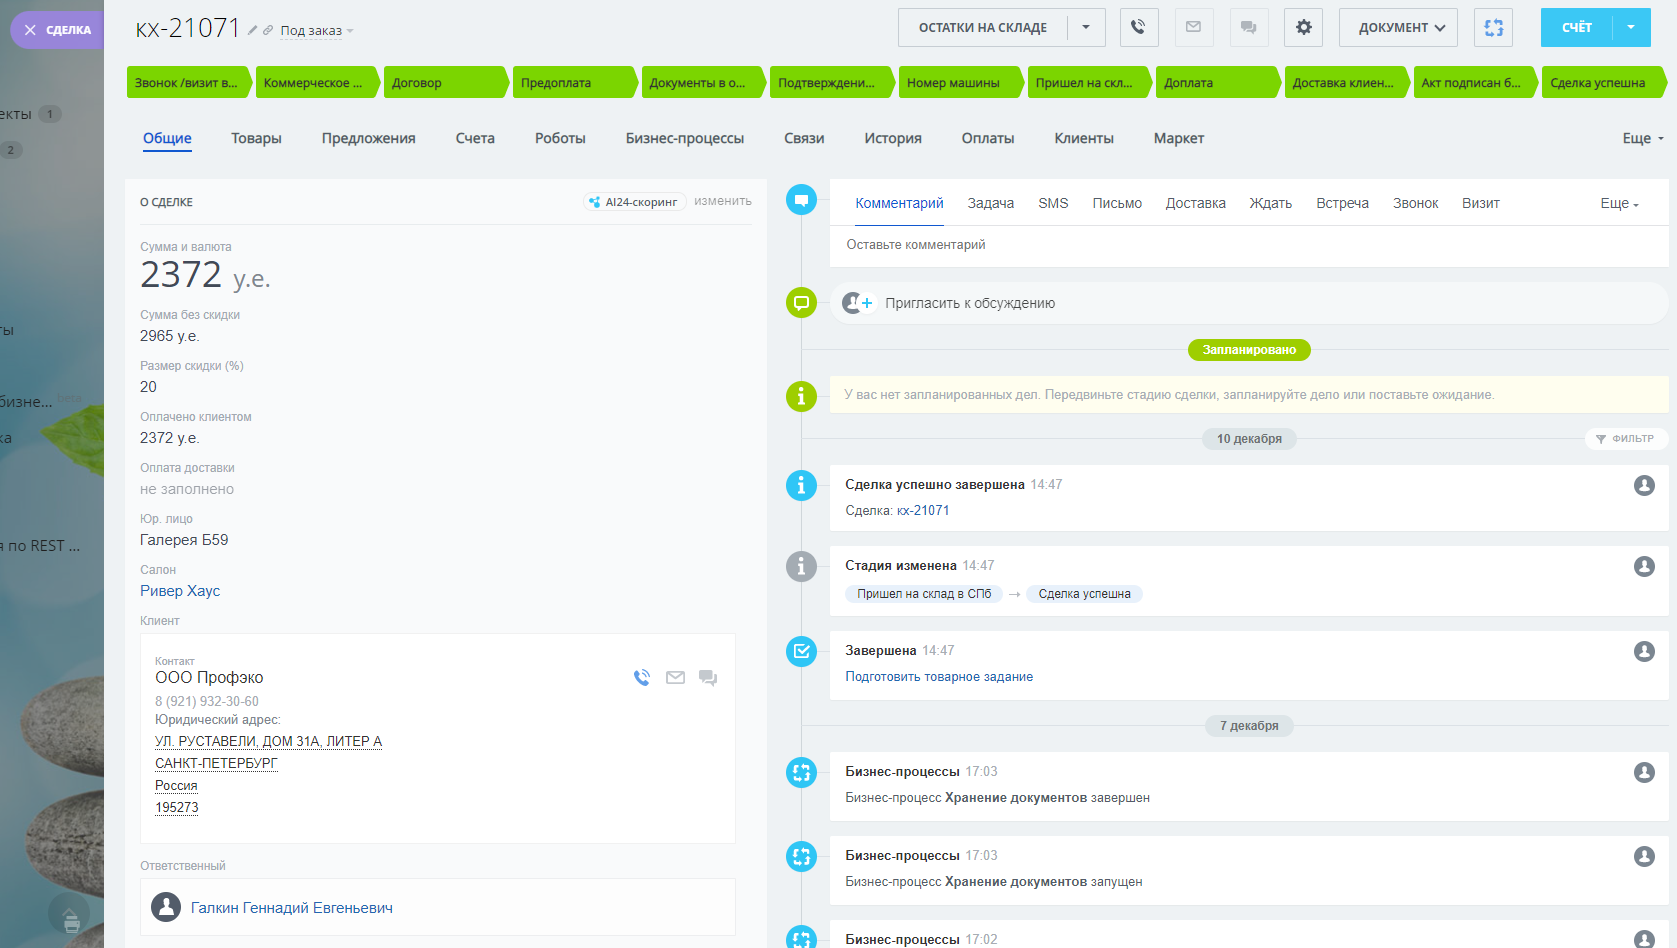Select the Предоплата stage in pipeline bar
Screen dimensions: 1677x948
tap(571, 83)
